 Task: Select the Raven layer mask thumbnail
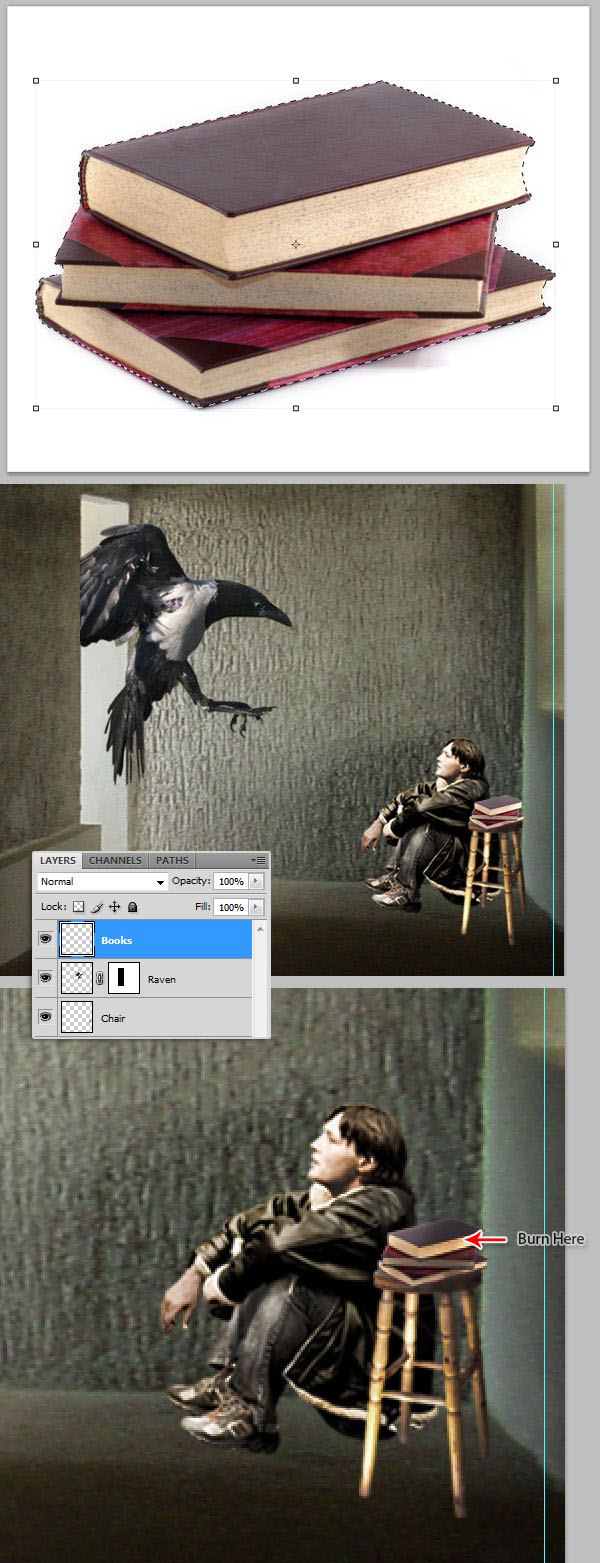(x=124, y=979)
